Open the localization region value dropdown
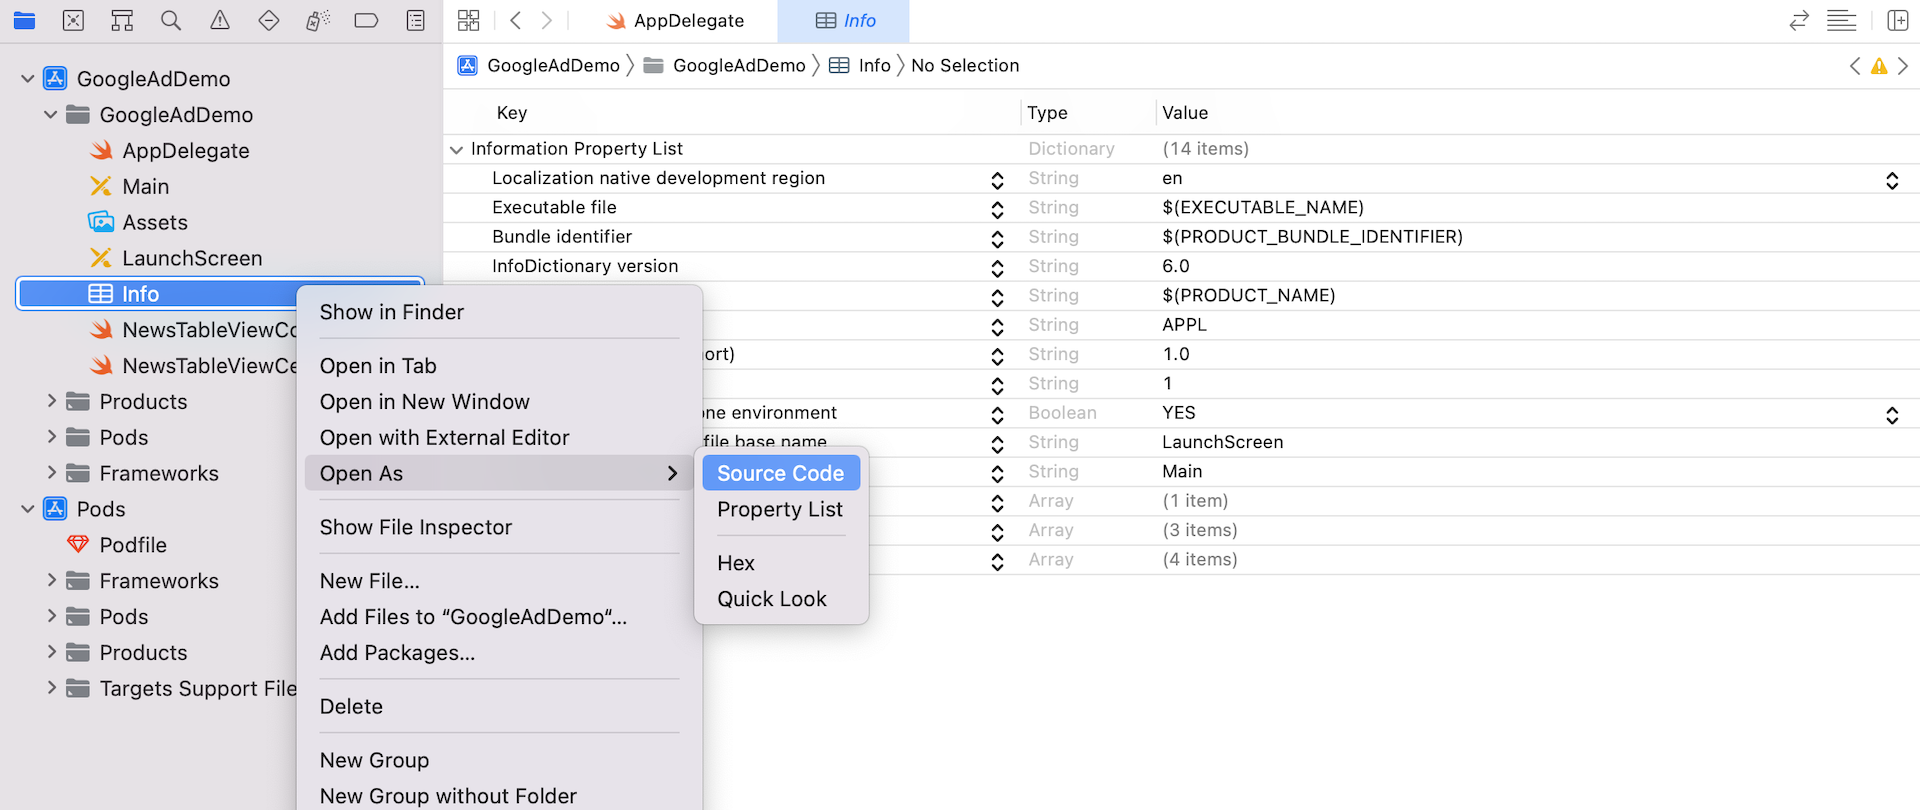The height and width of the screenshot is (810, 1920). (1891, 179)
